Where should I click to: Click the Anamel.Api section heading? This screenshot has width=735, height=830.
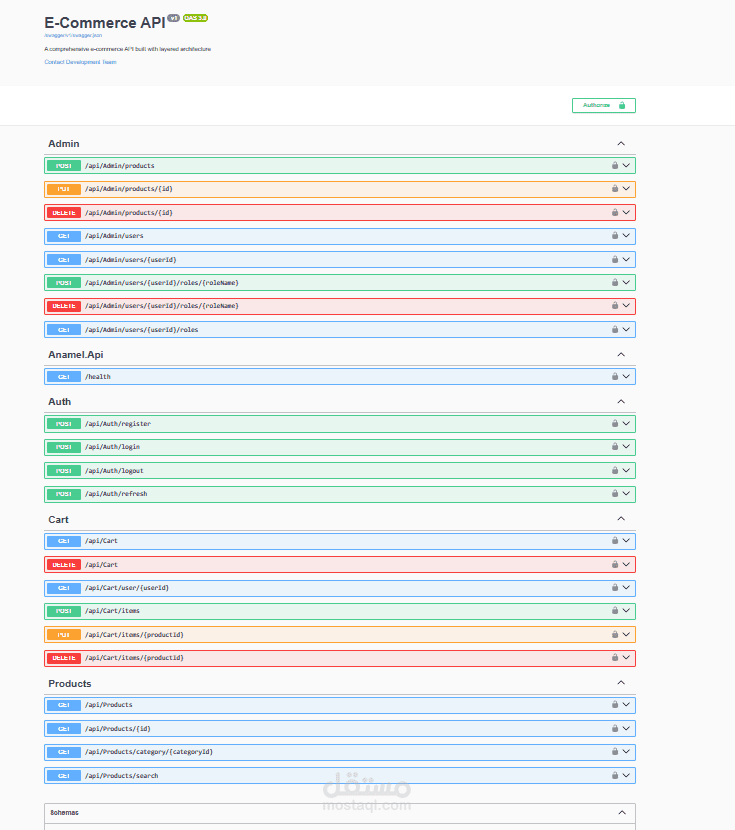(x=76, y=355)
